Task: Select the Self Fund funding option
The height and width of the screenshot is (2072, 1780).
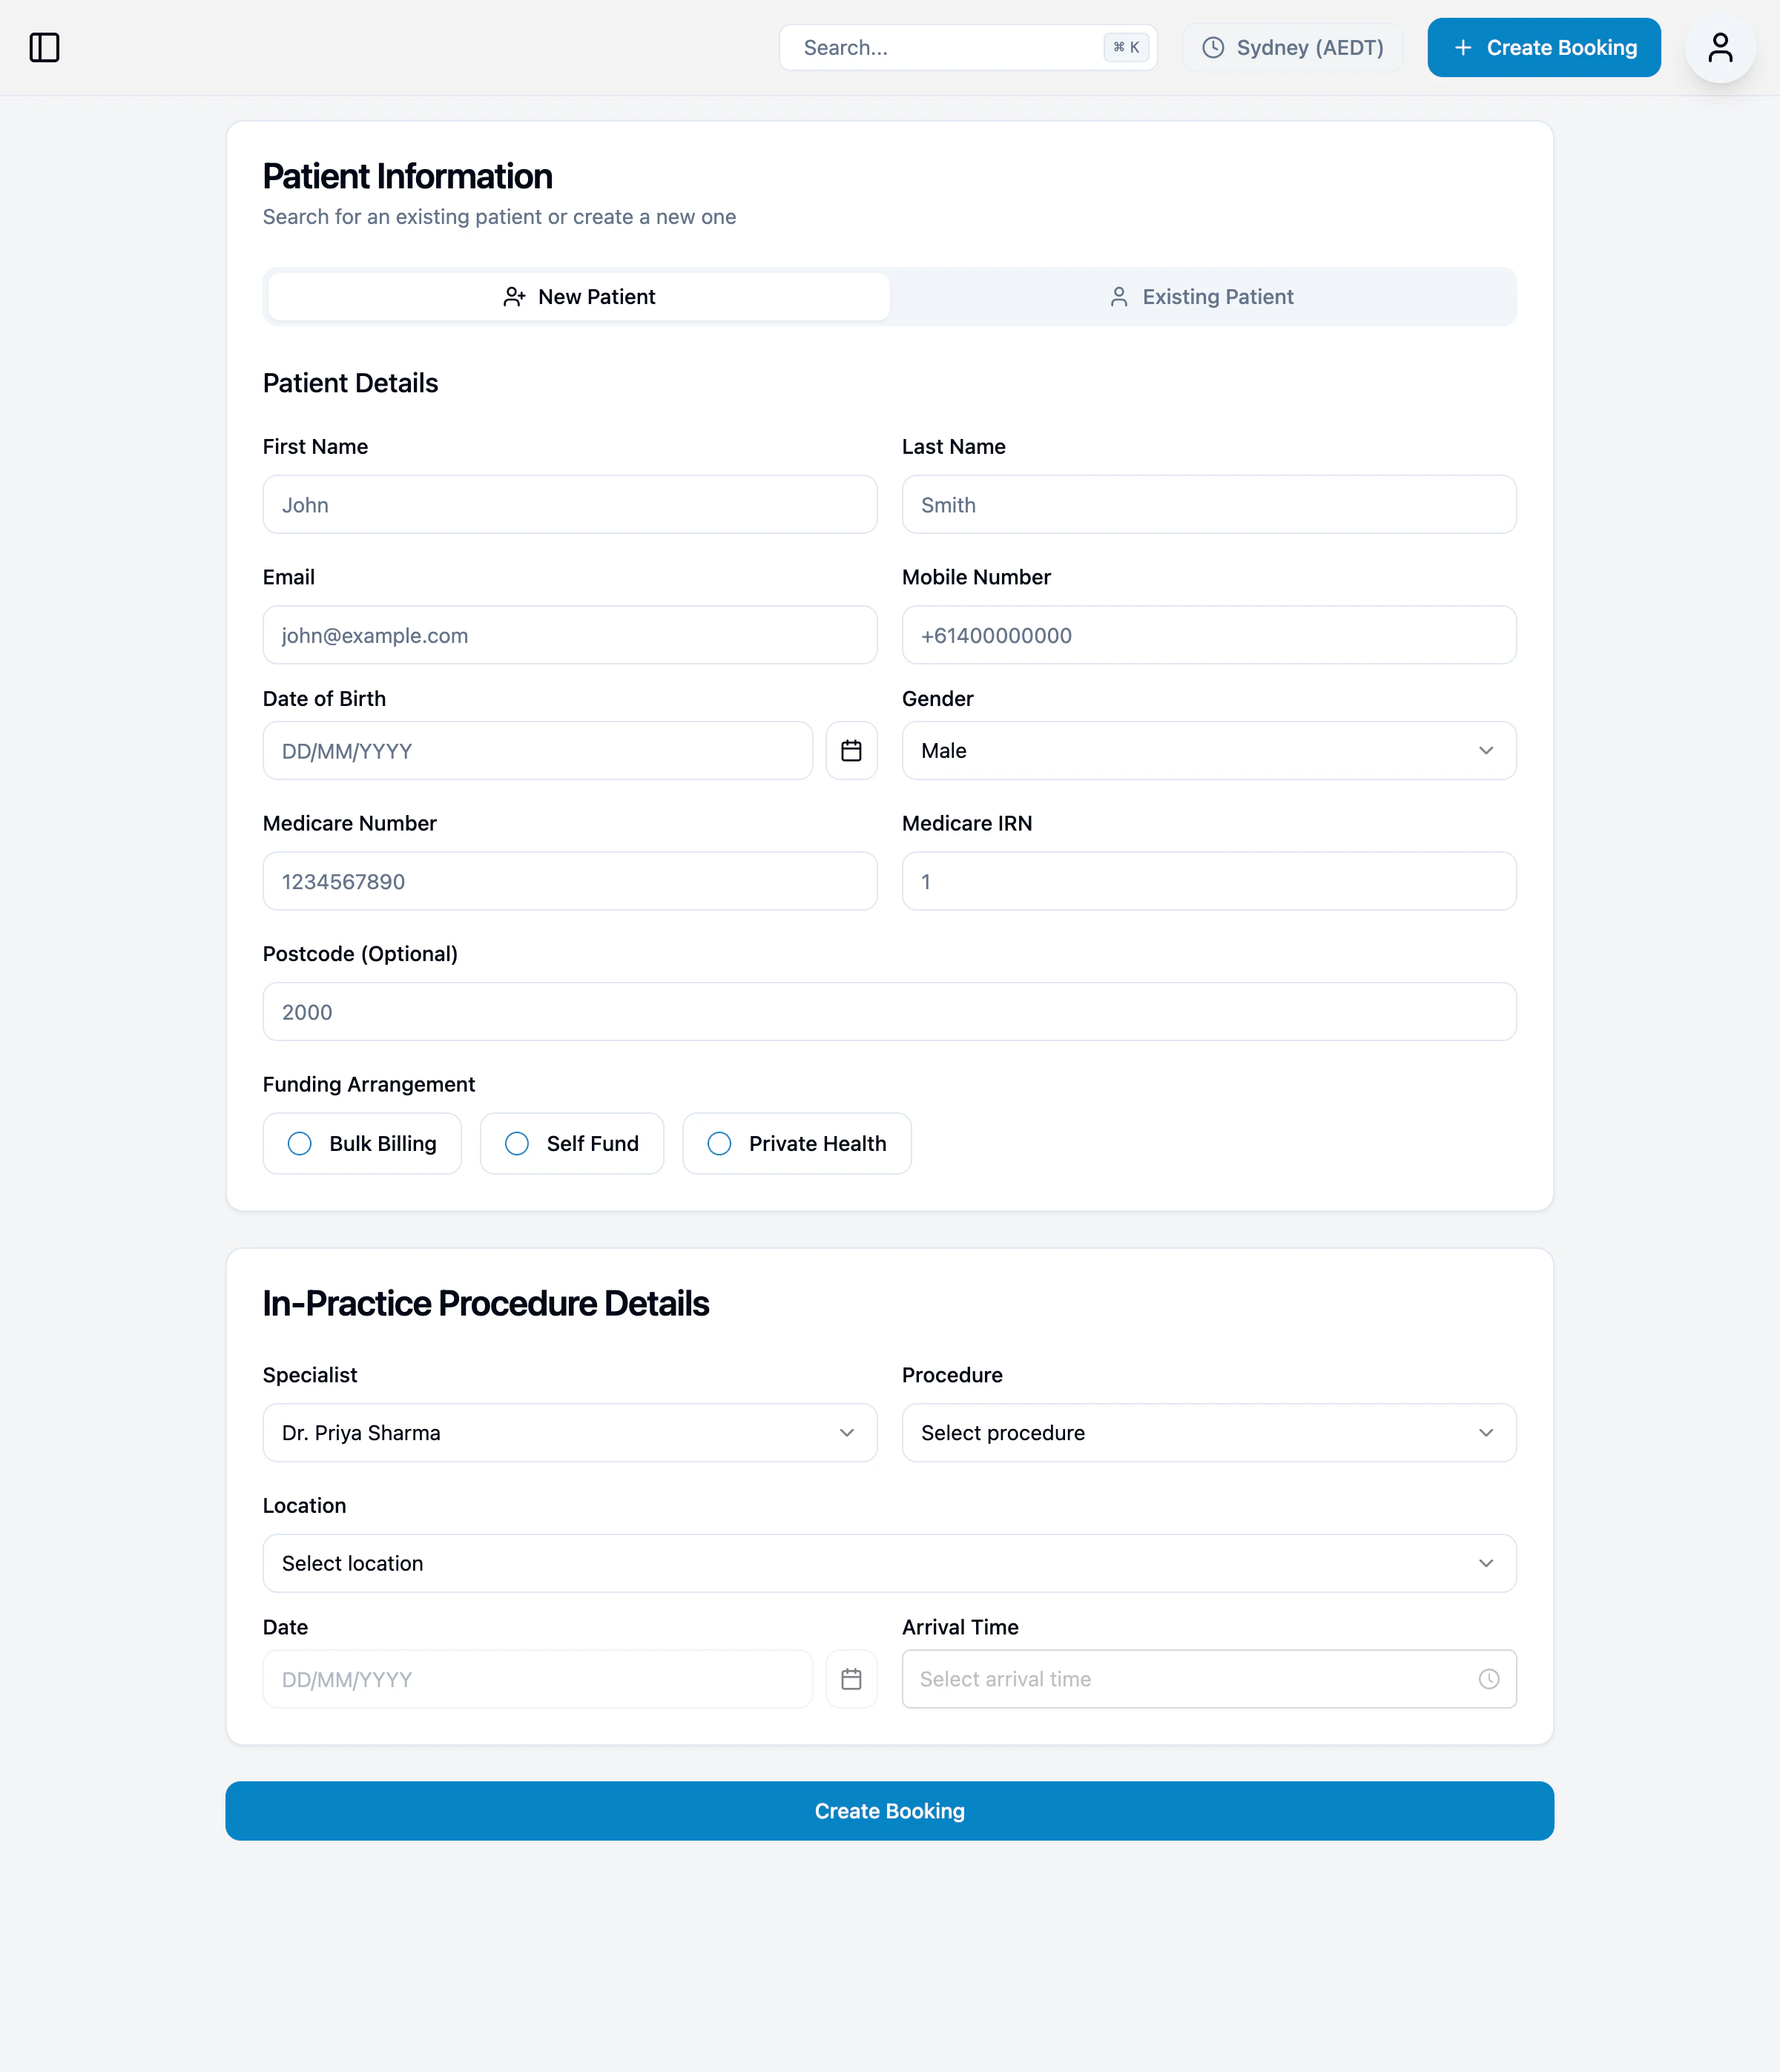Action: (x=571, y=1143)
